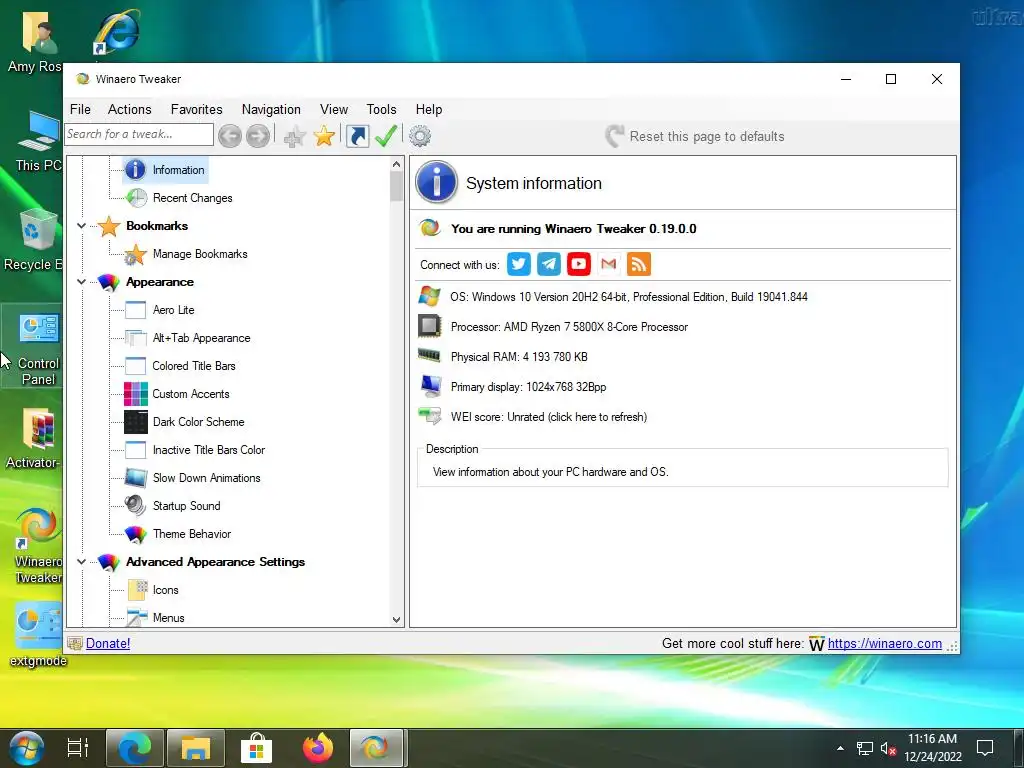
Task: Click the network tray icon
Action: 865,748
